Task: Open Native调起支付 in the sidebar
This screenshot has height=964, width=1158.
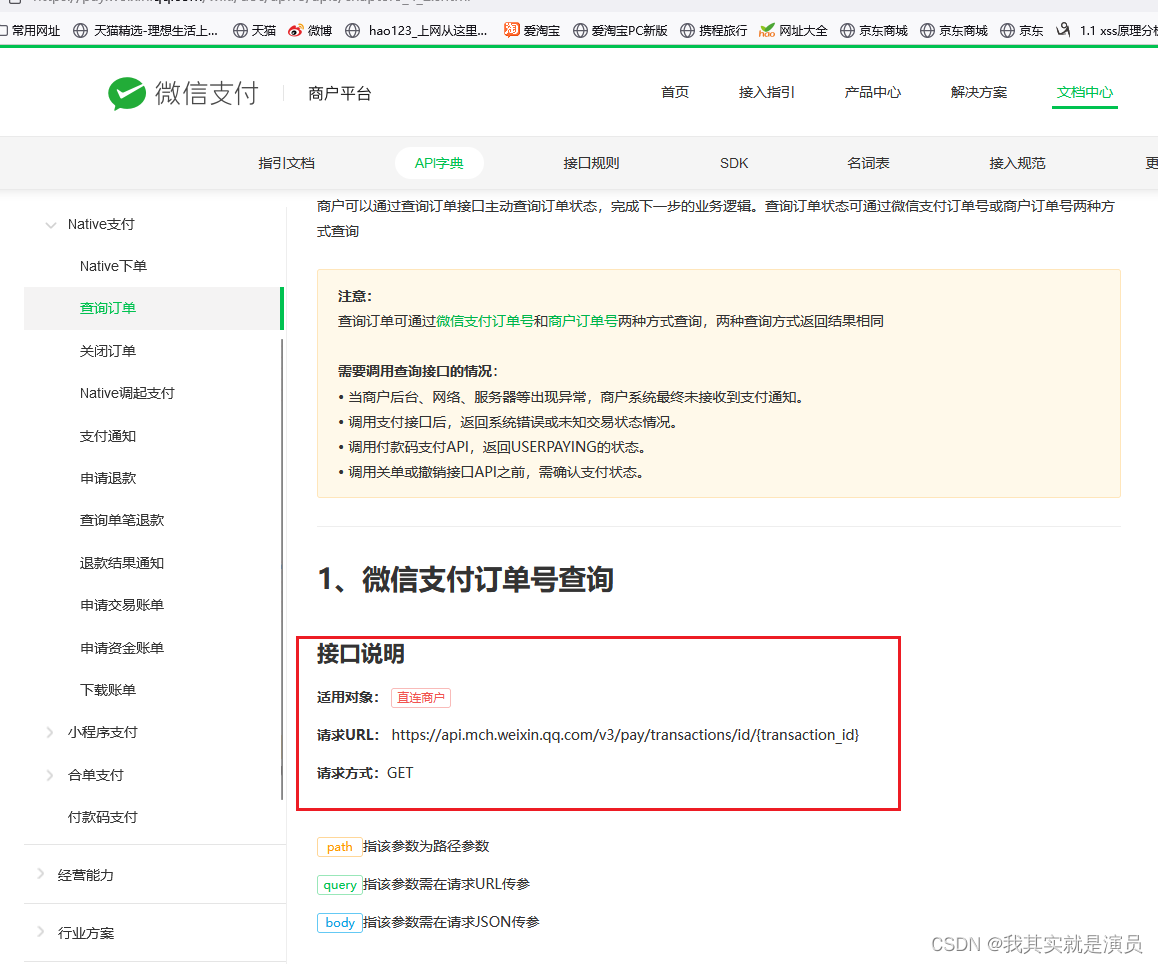Action: 127,393
